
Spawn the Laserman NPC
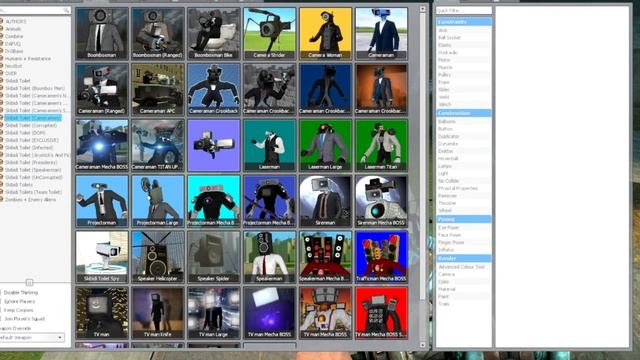coord(269,145)
